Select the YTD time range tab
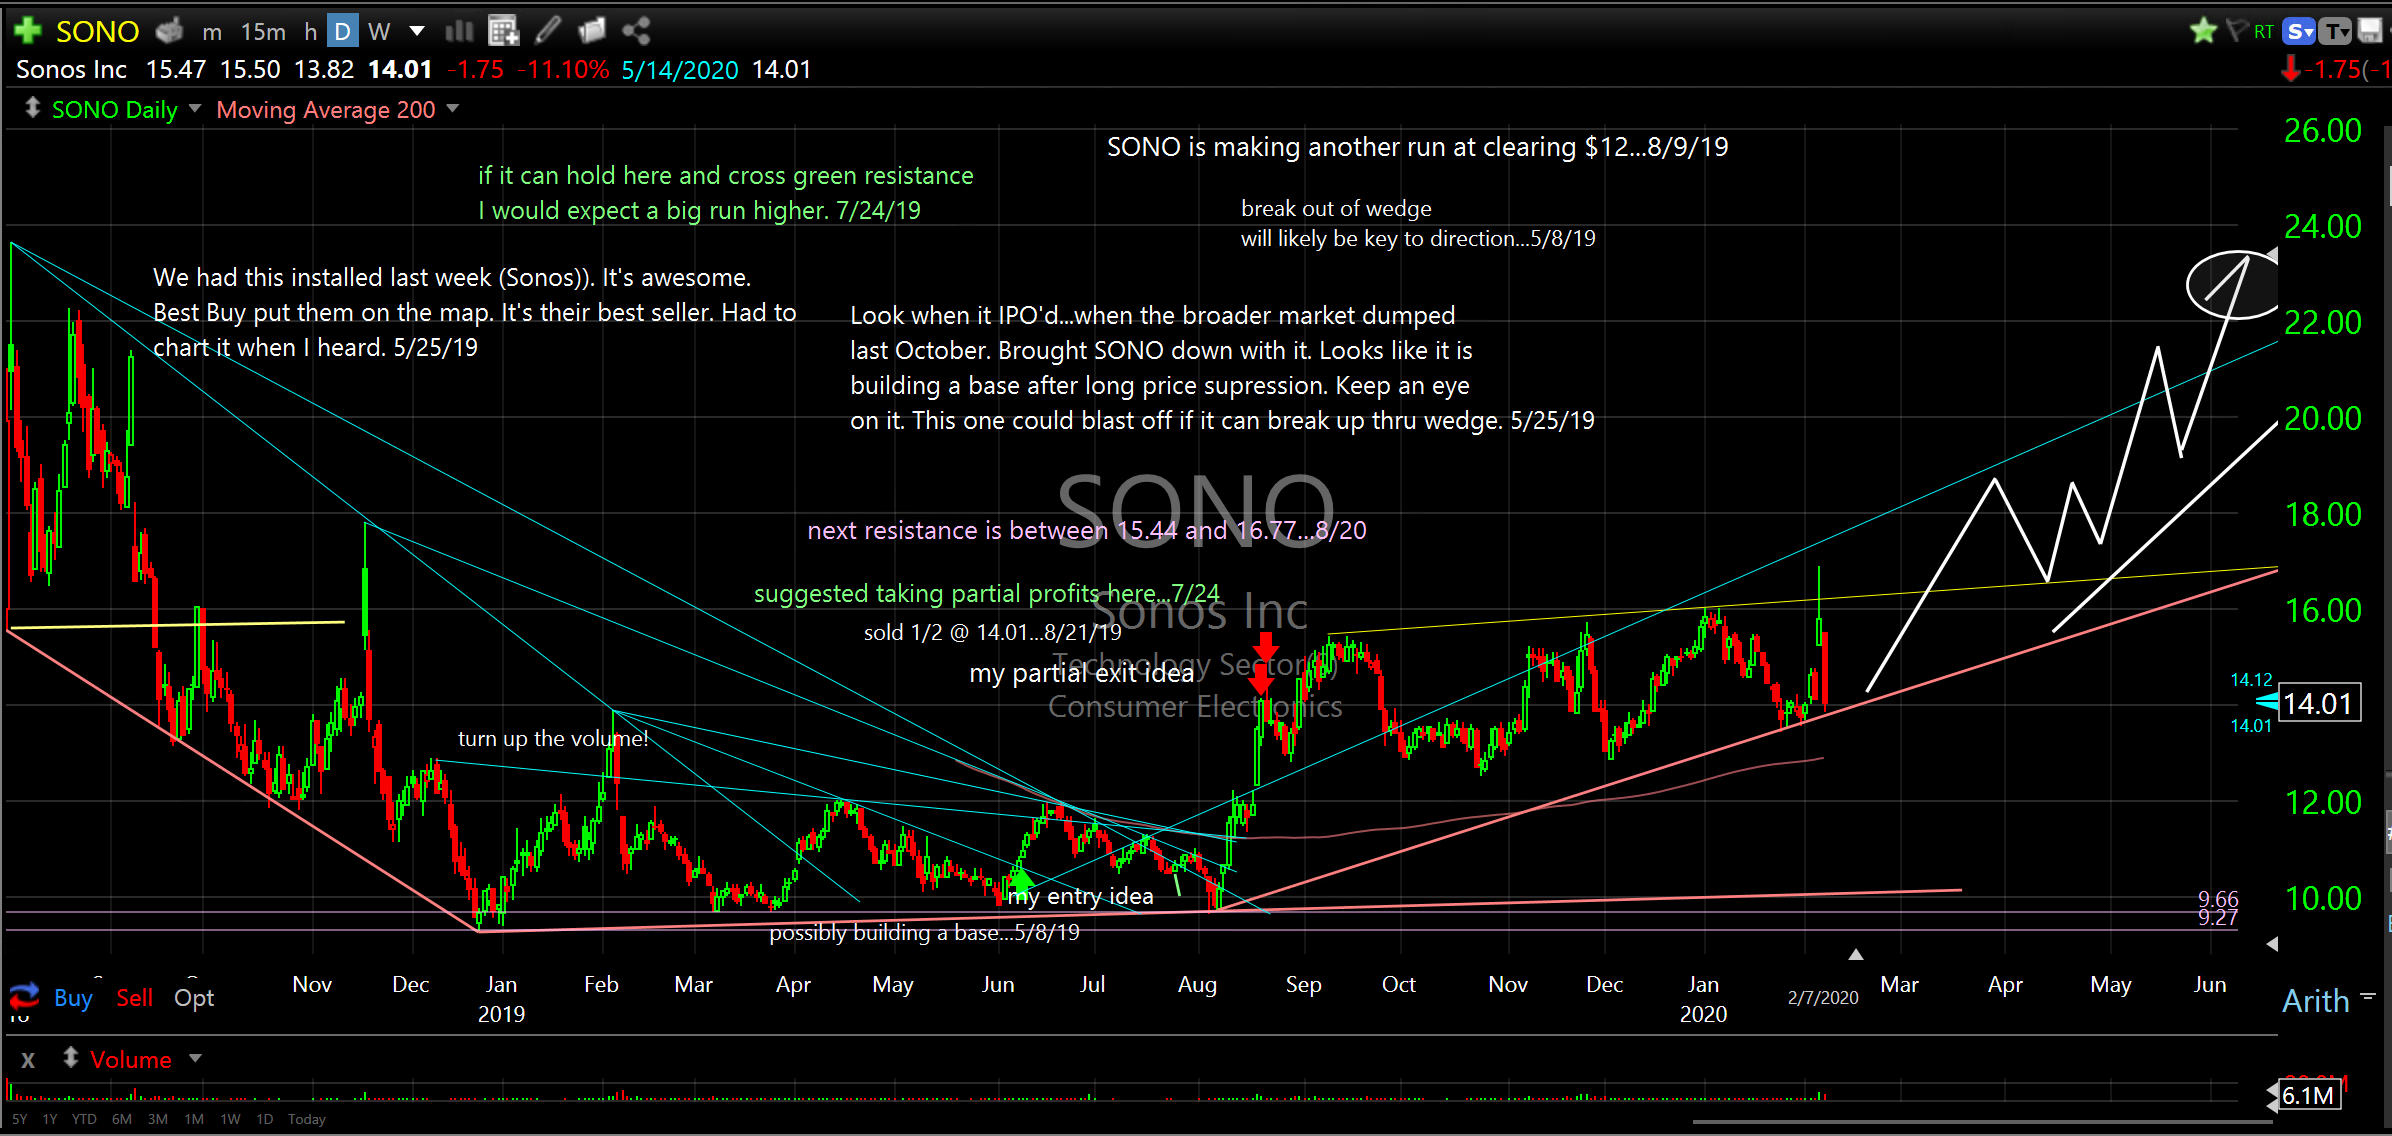This screenshot has height=1136, width=2392. click(x=84, y=1119)
